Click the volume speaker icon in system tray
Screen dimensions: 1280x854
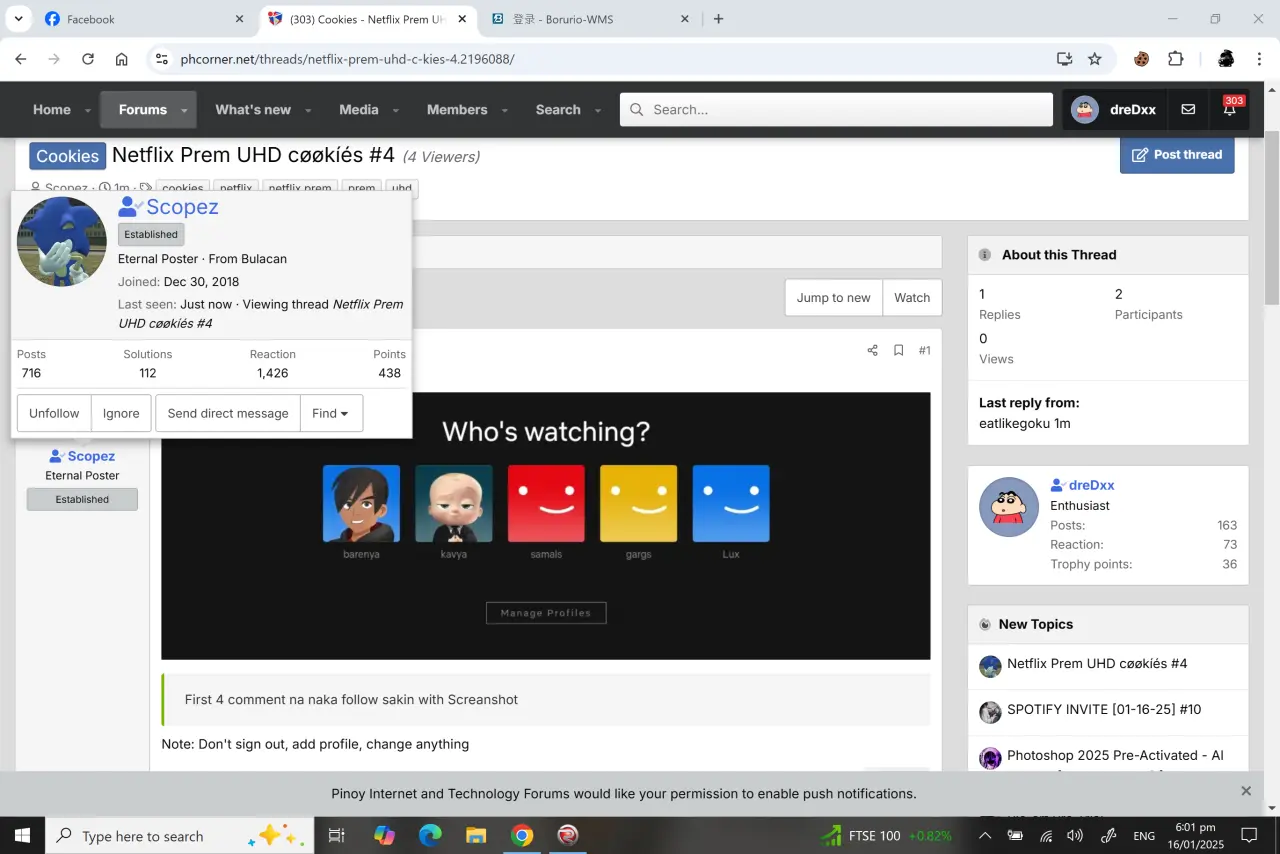(x=1076, y=836)
